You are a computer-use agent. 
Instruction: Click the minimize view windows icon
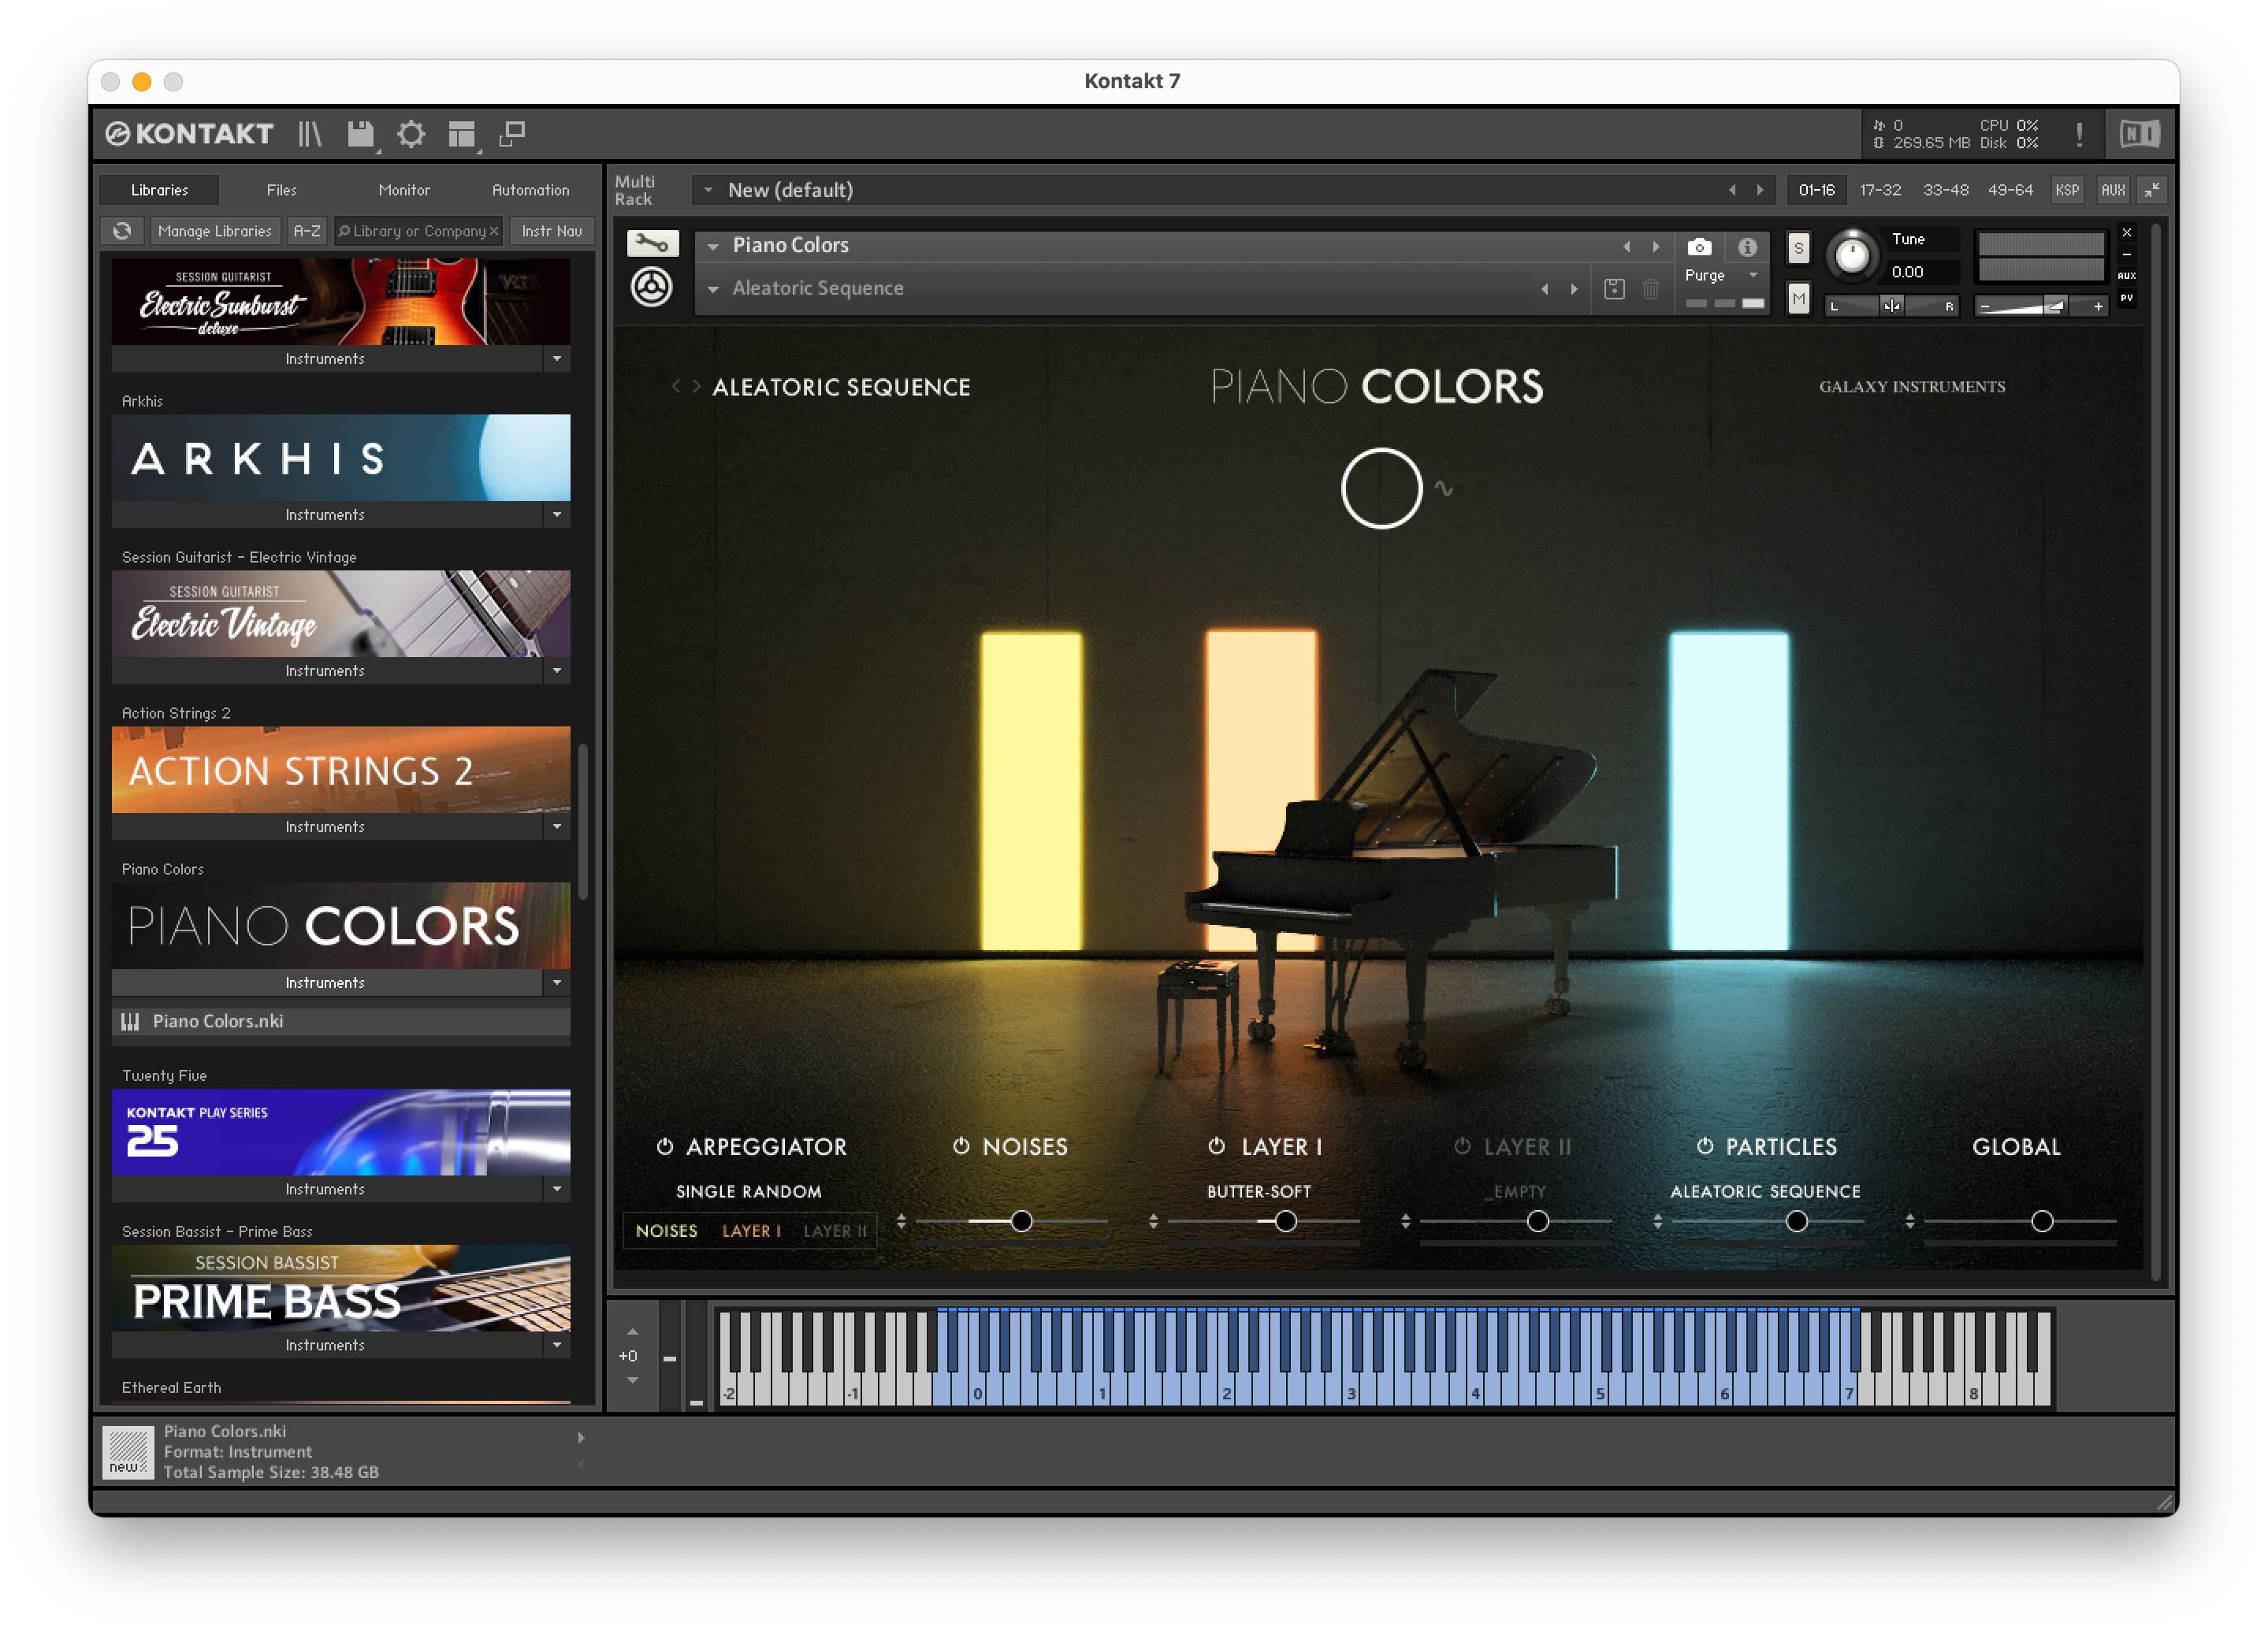click(x=512, y=134)
